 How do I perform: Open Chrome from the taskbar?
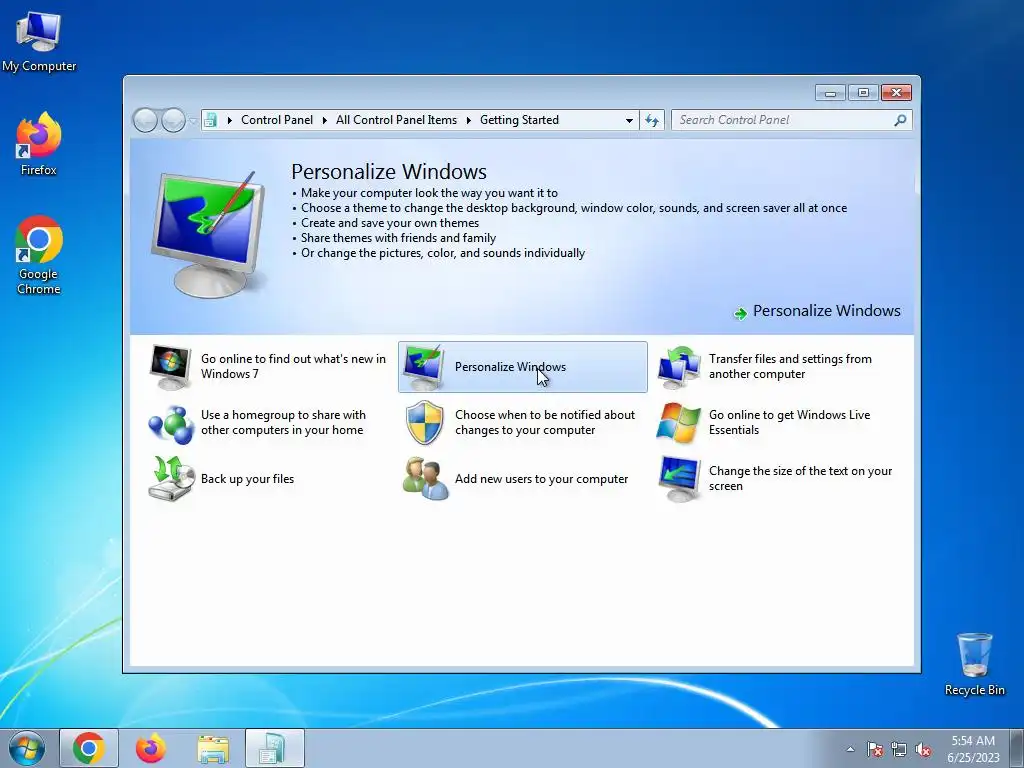coord(89,748)
